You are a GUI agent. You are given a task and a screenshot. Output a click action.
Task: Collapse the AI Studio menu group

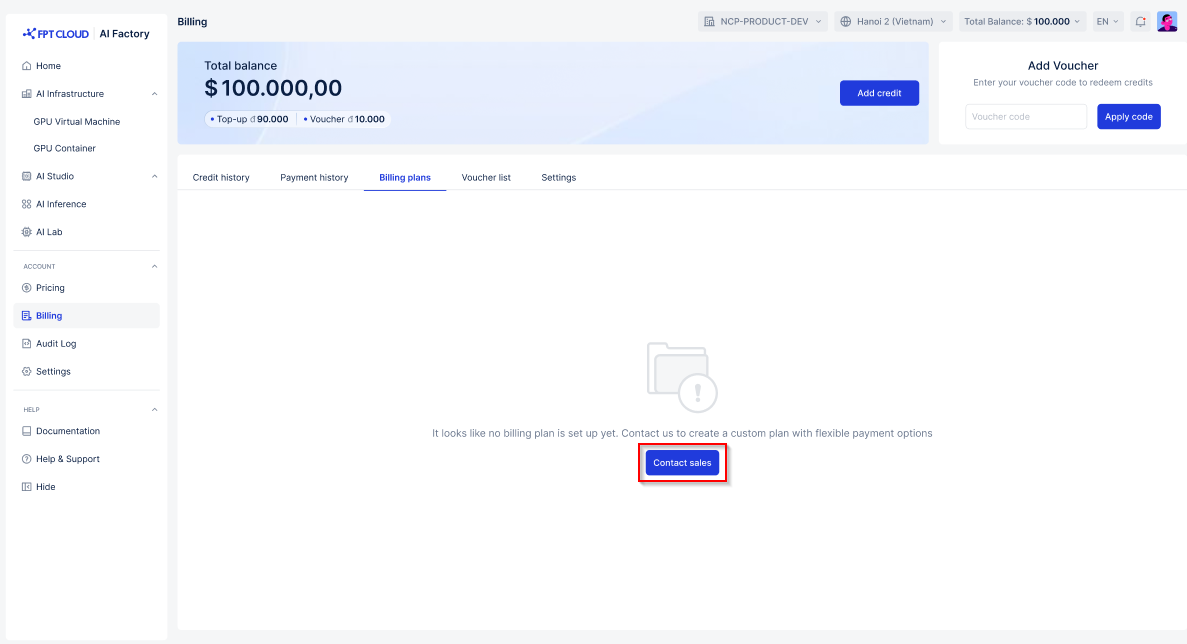pyautogui.click(x=154, y=176)
